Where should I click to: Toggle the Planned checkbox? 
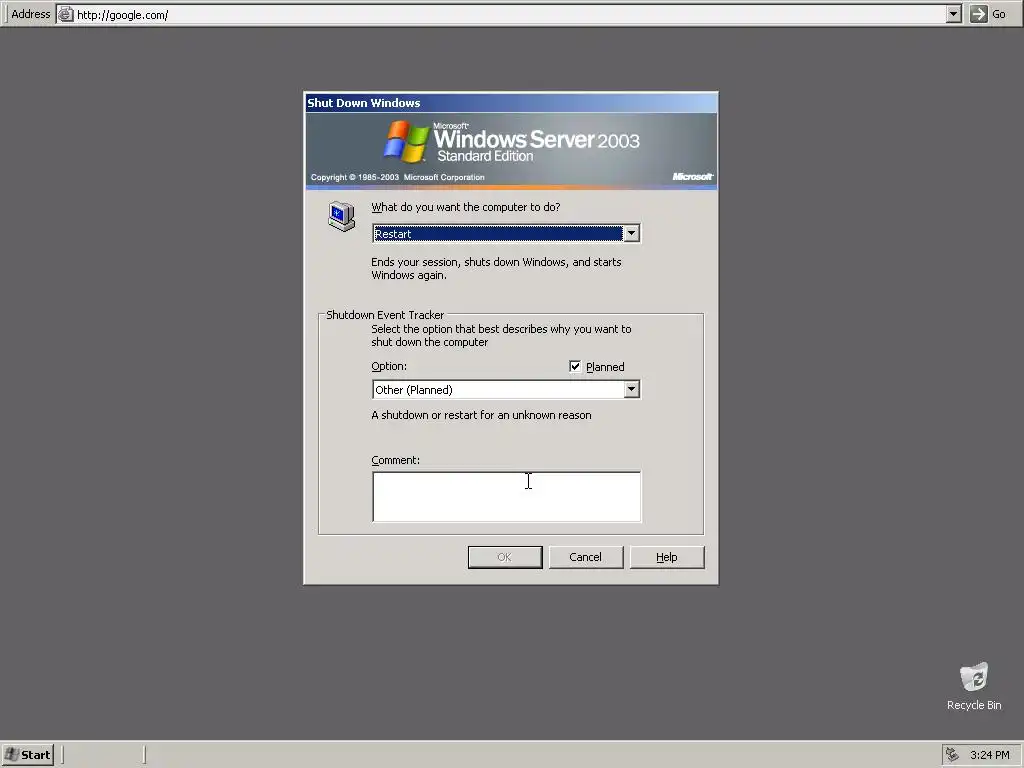point(575,366)
